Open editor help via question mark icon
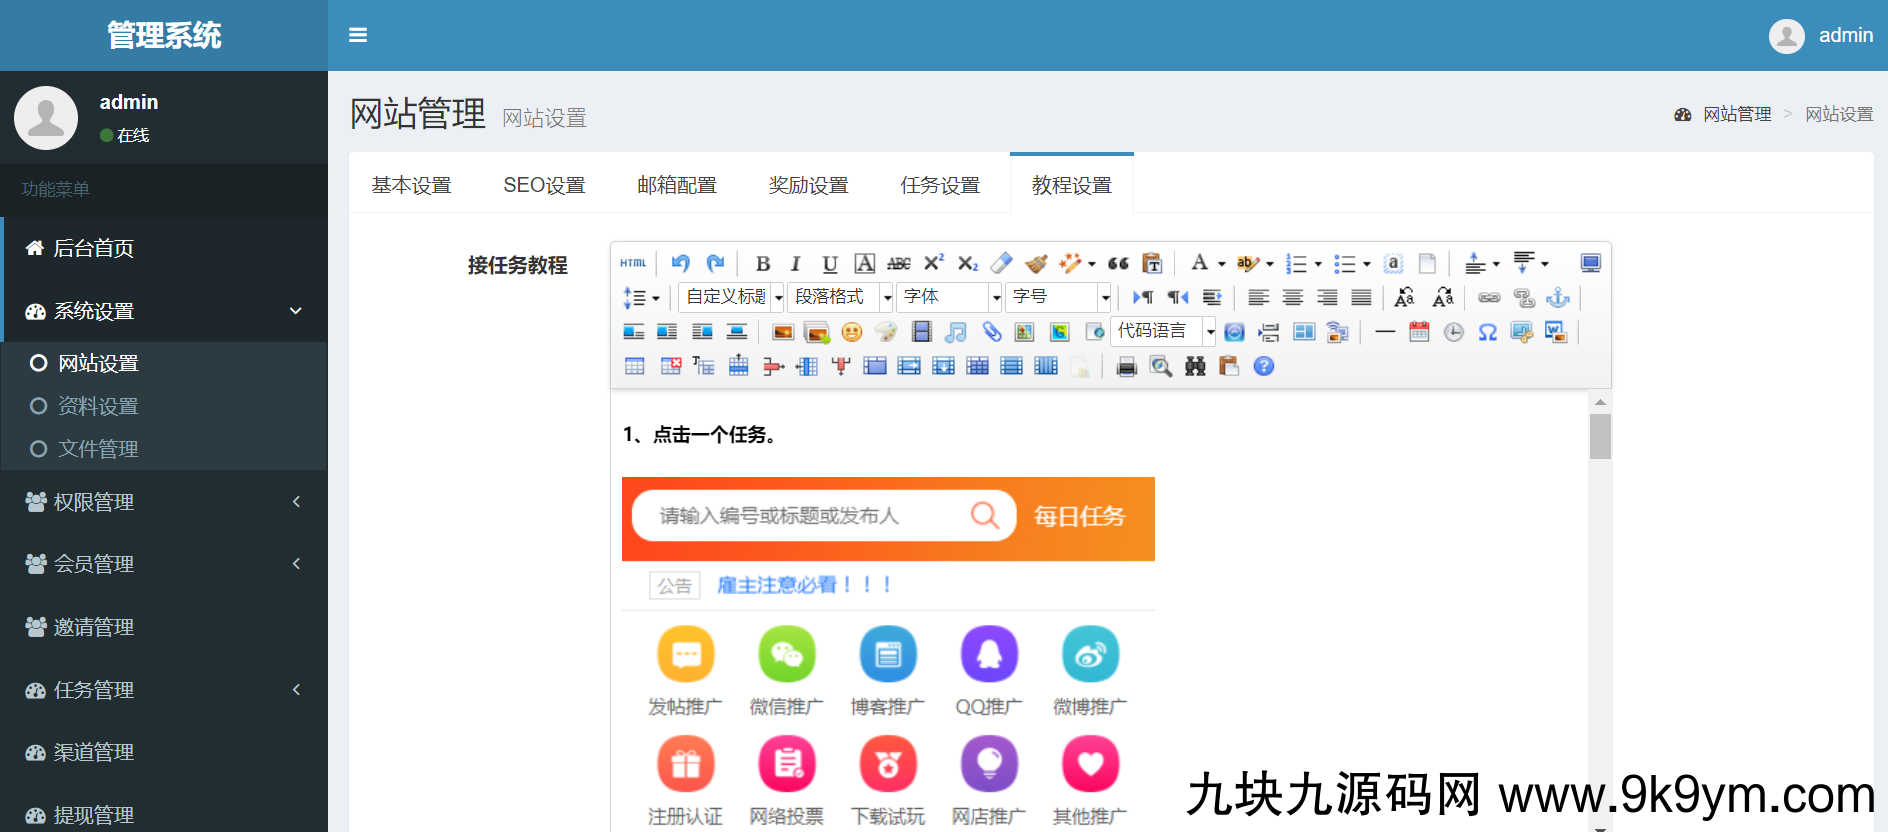The width and height of the screenshot is (1888, 832). pyautogui.click(x=1264, y=367)
